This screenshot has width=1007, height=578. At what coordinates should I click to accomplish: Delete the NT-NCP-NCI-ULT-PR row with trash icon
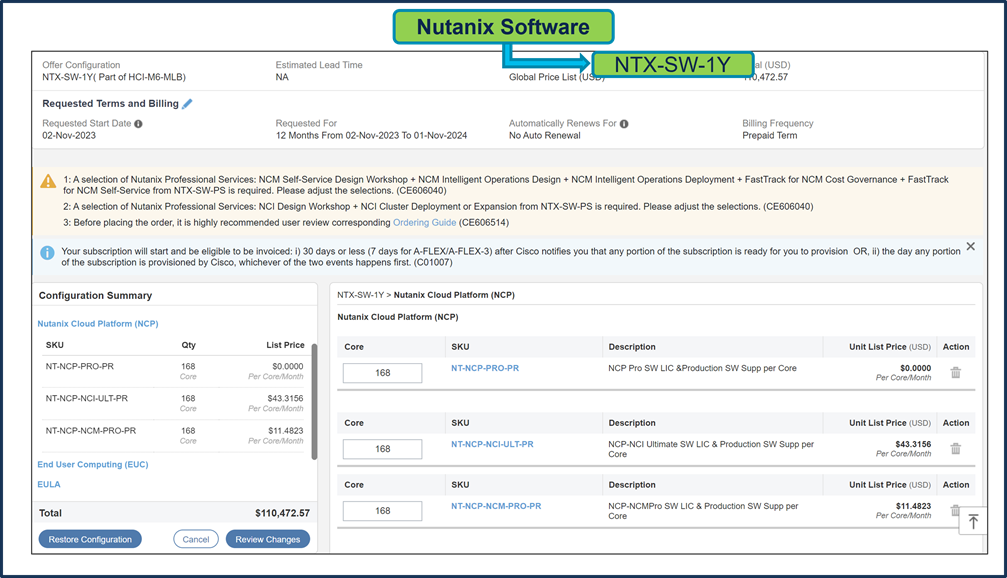(956, 449)
